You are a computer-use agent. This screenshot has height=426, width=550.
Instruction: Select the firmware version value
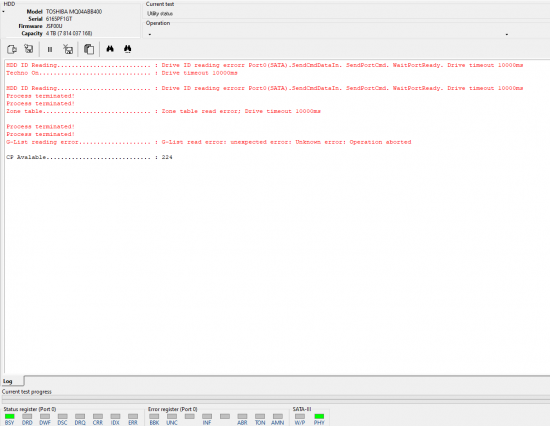pyautogui.click(x=54, y=26)
